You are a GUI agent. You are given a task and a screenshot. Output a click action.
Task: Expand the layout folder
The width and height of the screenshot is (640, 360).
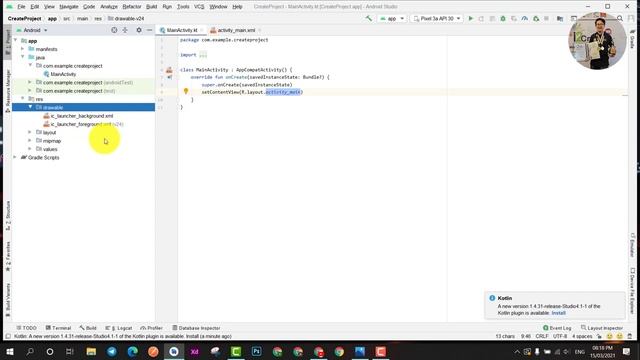click(30, 132)
